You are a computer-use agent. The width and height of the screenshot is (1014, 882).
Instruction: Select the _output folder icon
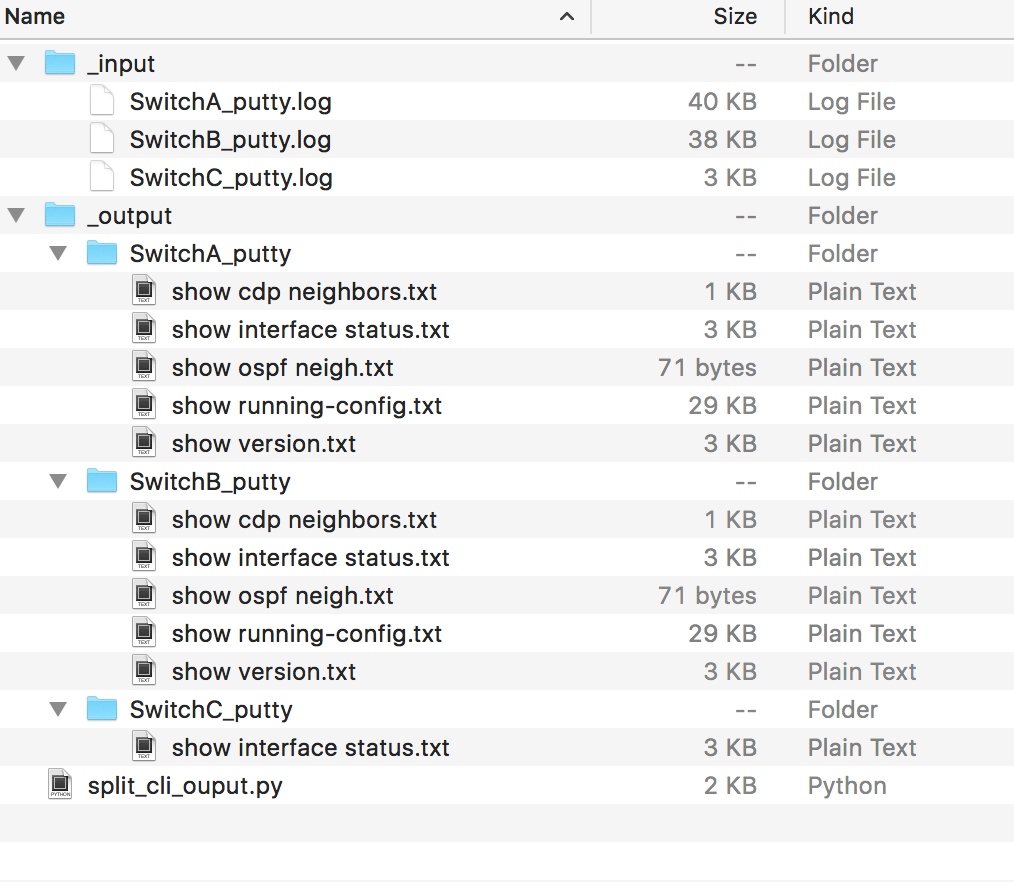pos(60,215)
